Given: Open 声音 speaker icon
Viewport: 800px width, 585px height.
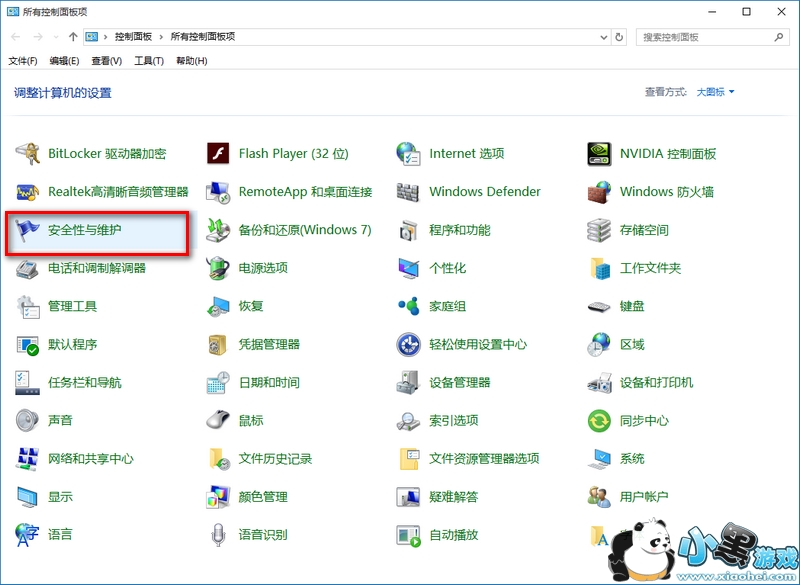Looking at the screenshot, I should point(28,421).
